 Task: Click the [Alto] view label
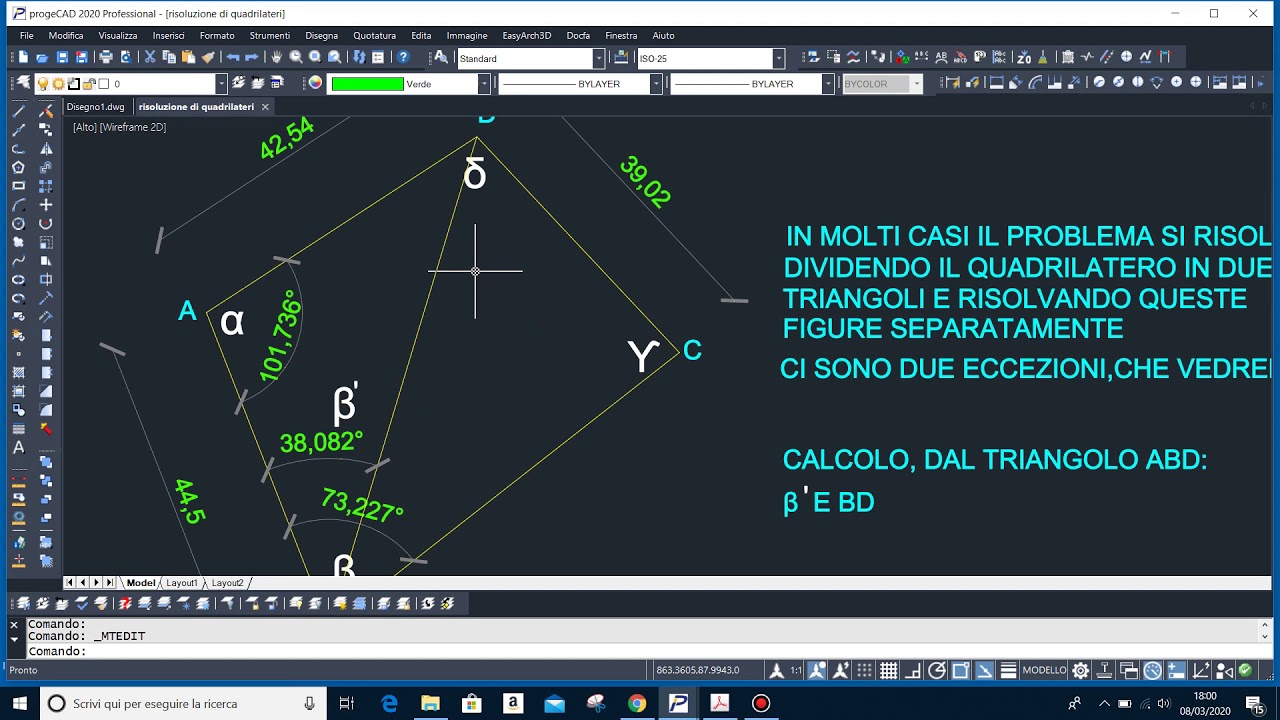[x=84, y=127]
